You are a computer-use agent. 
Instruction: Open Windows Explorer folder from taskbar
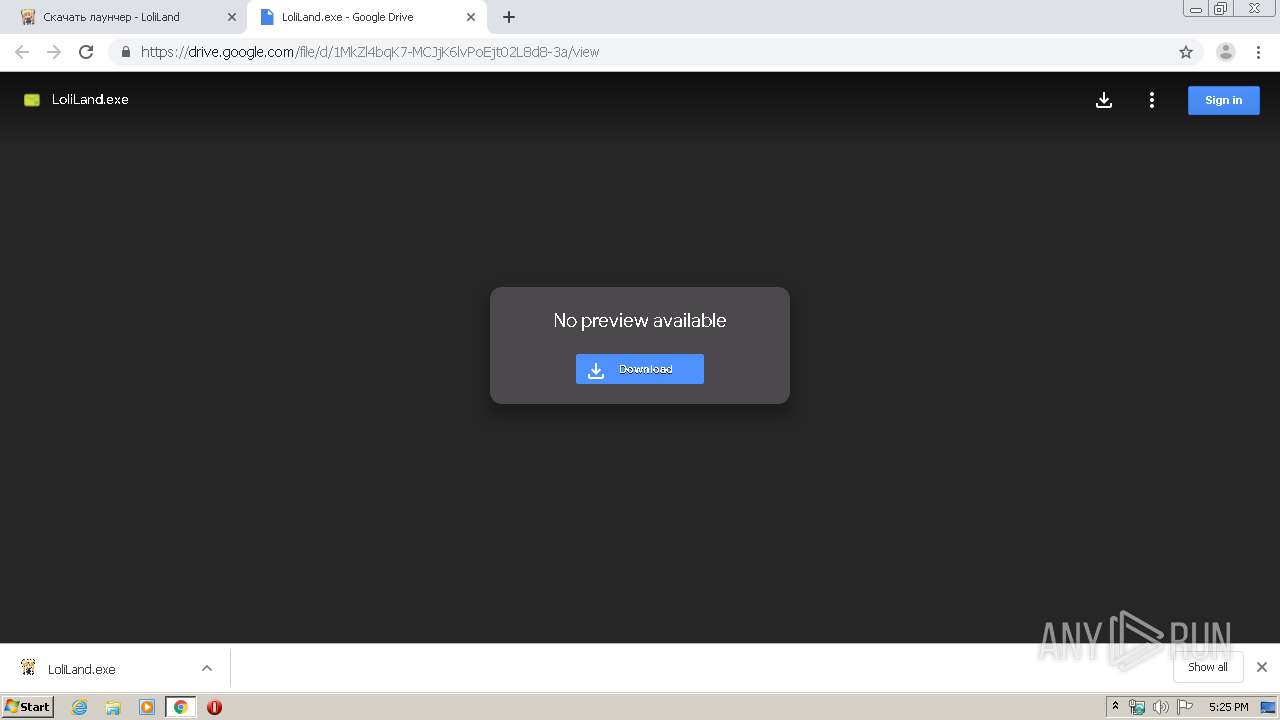point(113,707)
